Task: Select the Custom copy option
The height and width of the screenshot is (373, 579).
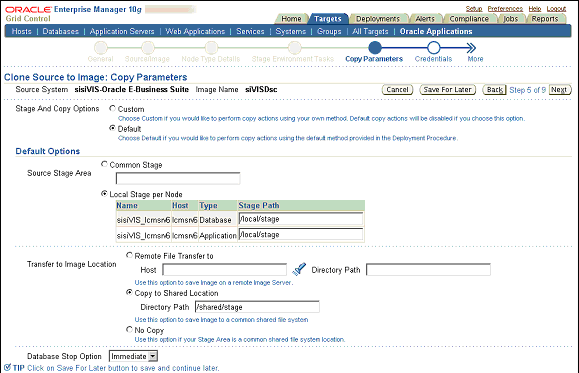Action: click(x=112, y=109)
